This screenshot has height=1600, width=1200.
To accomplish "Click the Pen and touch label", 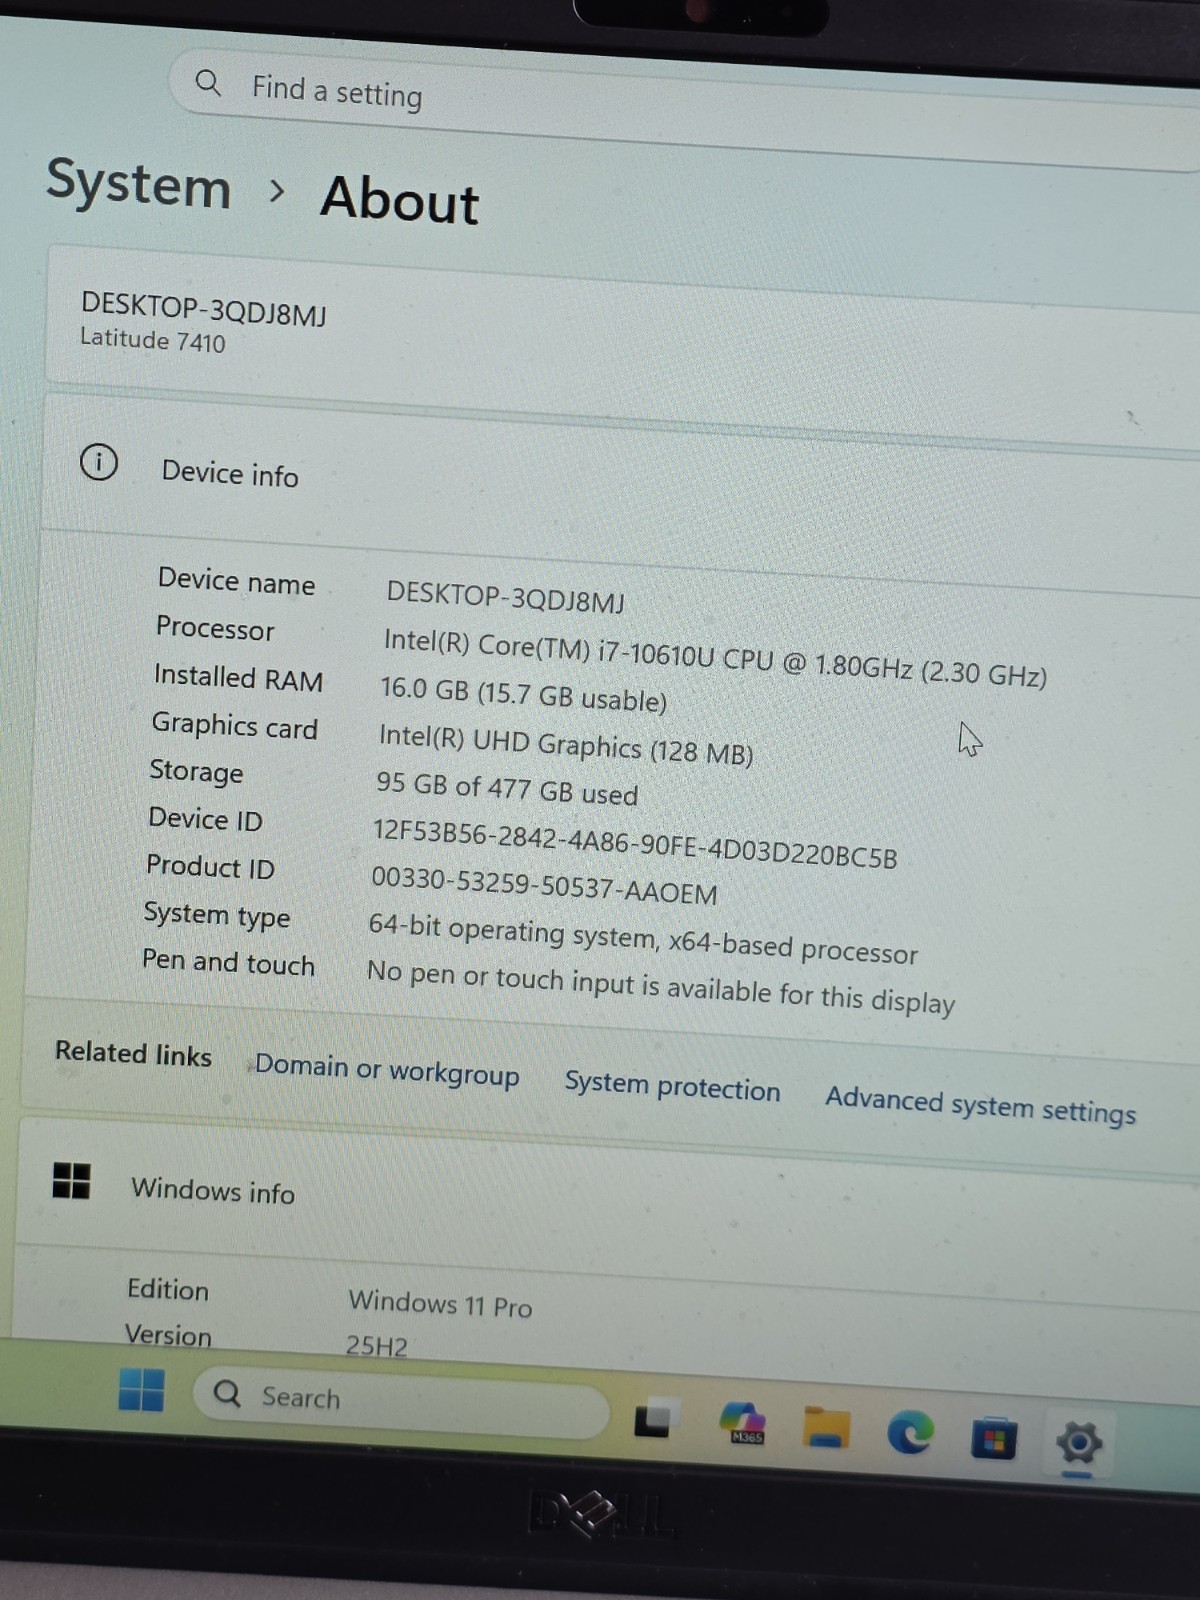I will [228, 962].
